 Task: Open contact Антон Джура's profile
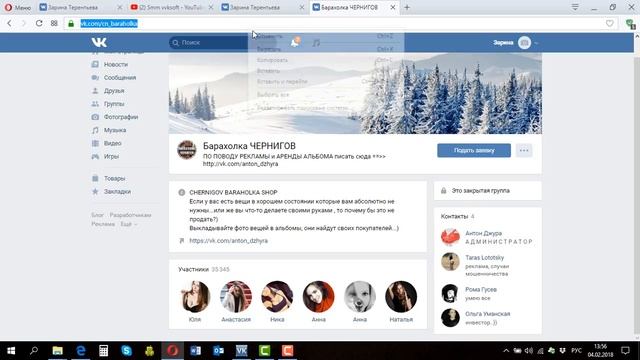(x=484, y=233)
